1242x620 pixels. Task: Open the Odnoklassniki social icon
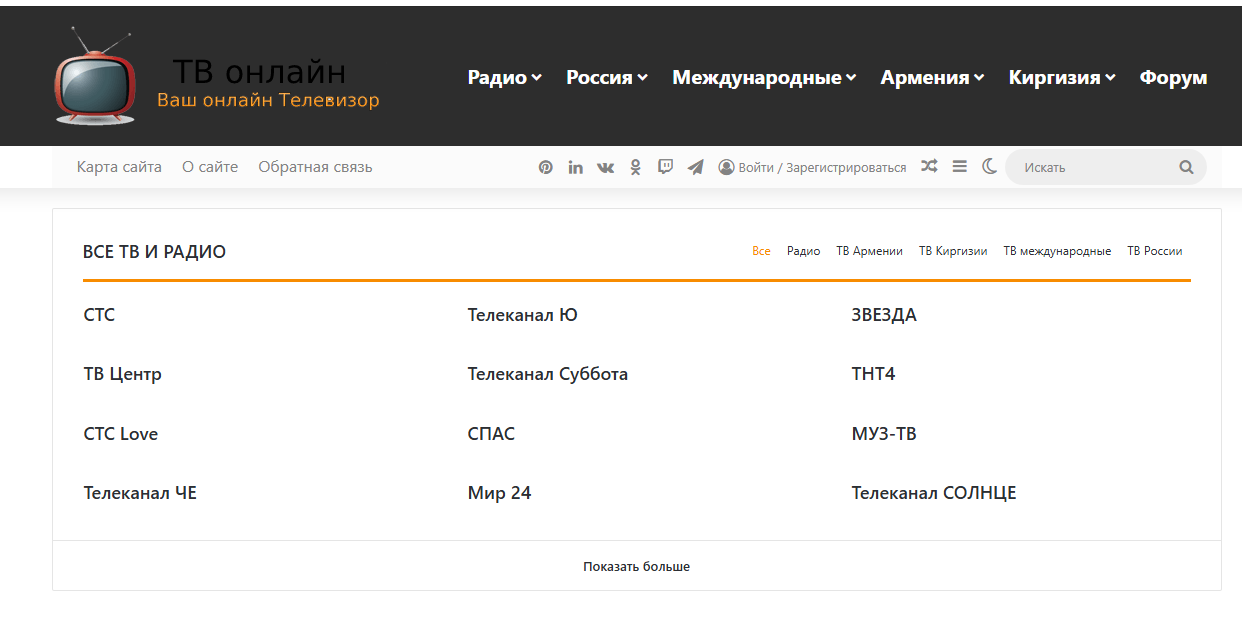click(x=635, y=167)
